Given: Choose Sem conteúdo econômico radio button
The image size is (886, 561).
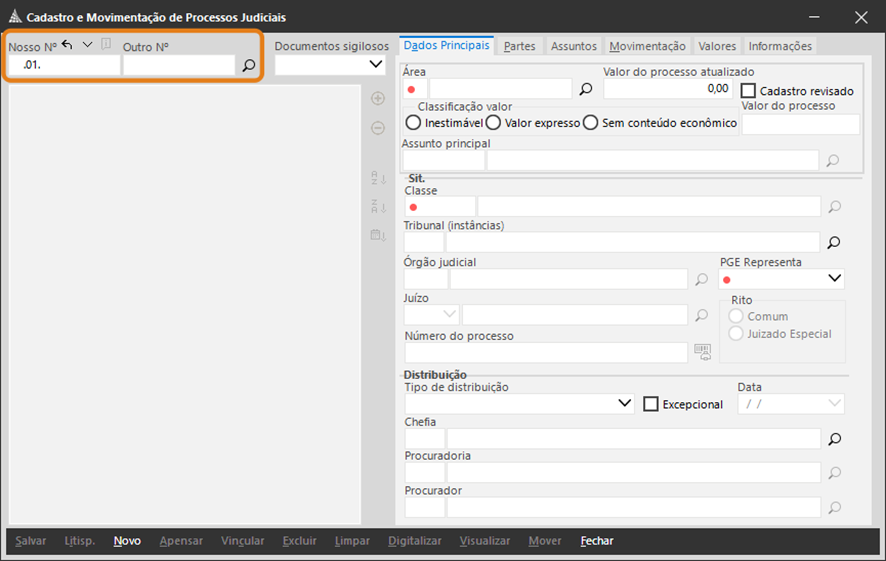Looking at the screenshot, I should 590,123.
